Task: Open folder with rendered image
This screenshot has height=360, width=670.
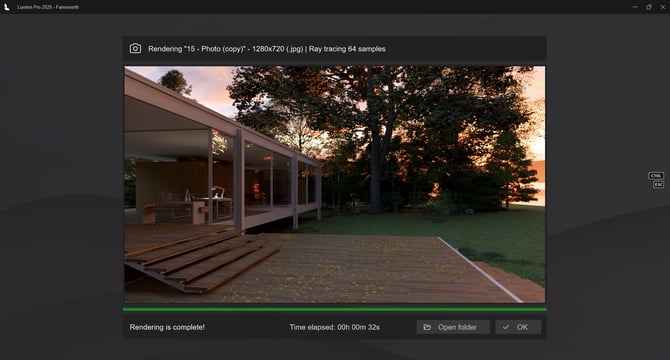Action: click(453, 327)
